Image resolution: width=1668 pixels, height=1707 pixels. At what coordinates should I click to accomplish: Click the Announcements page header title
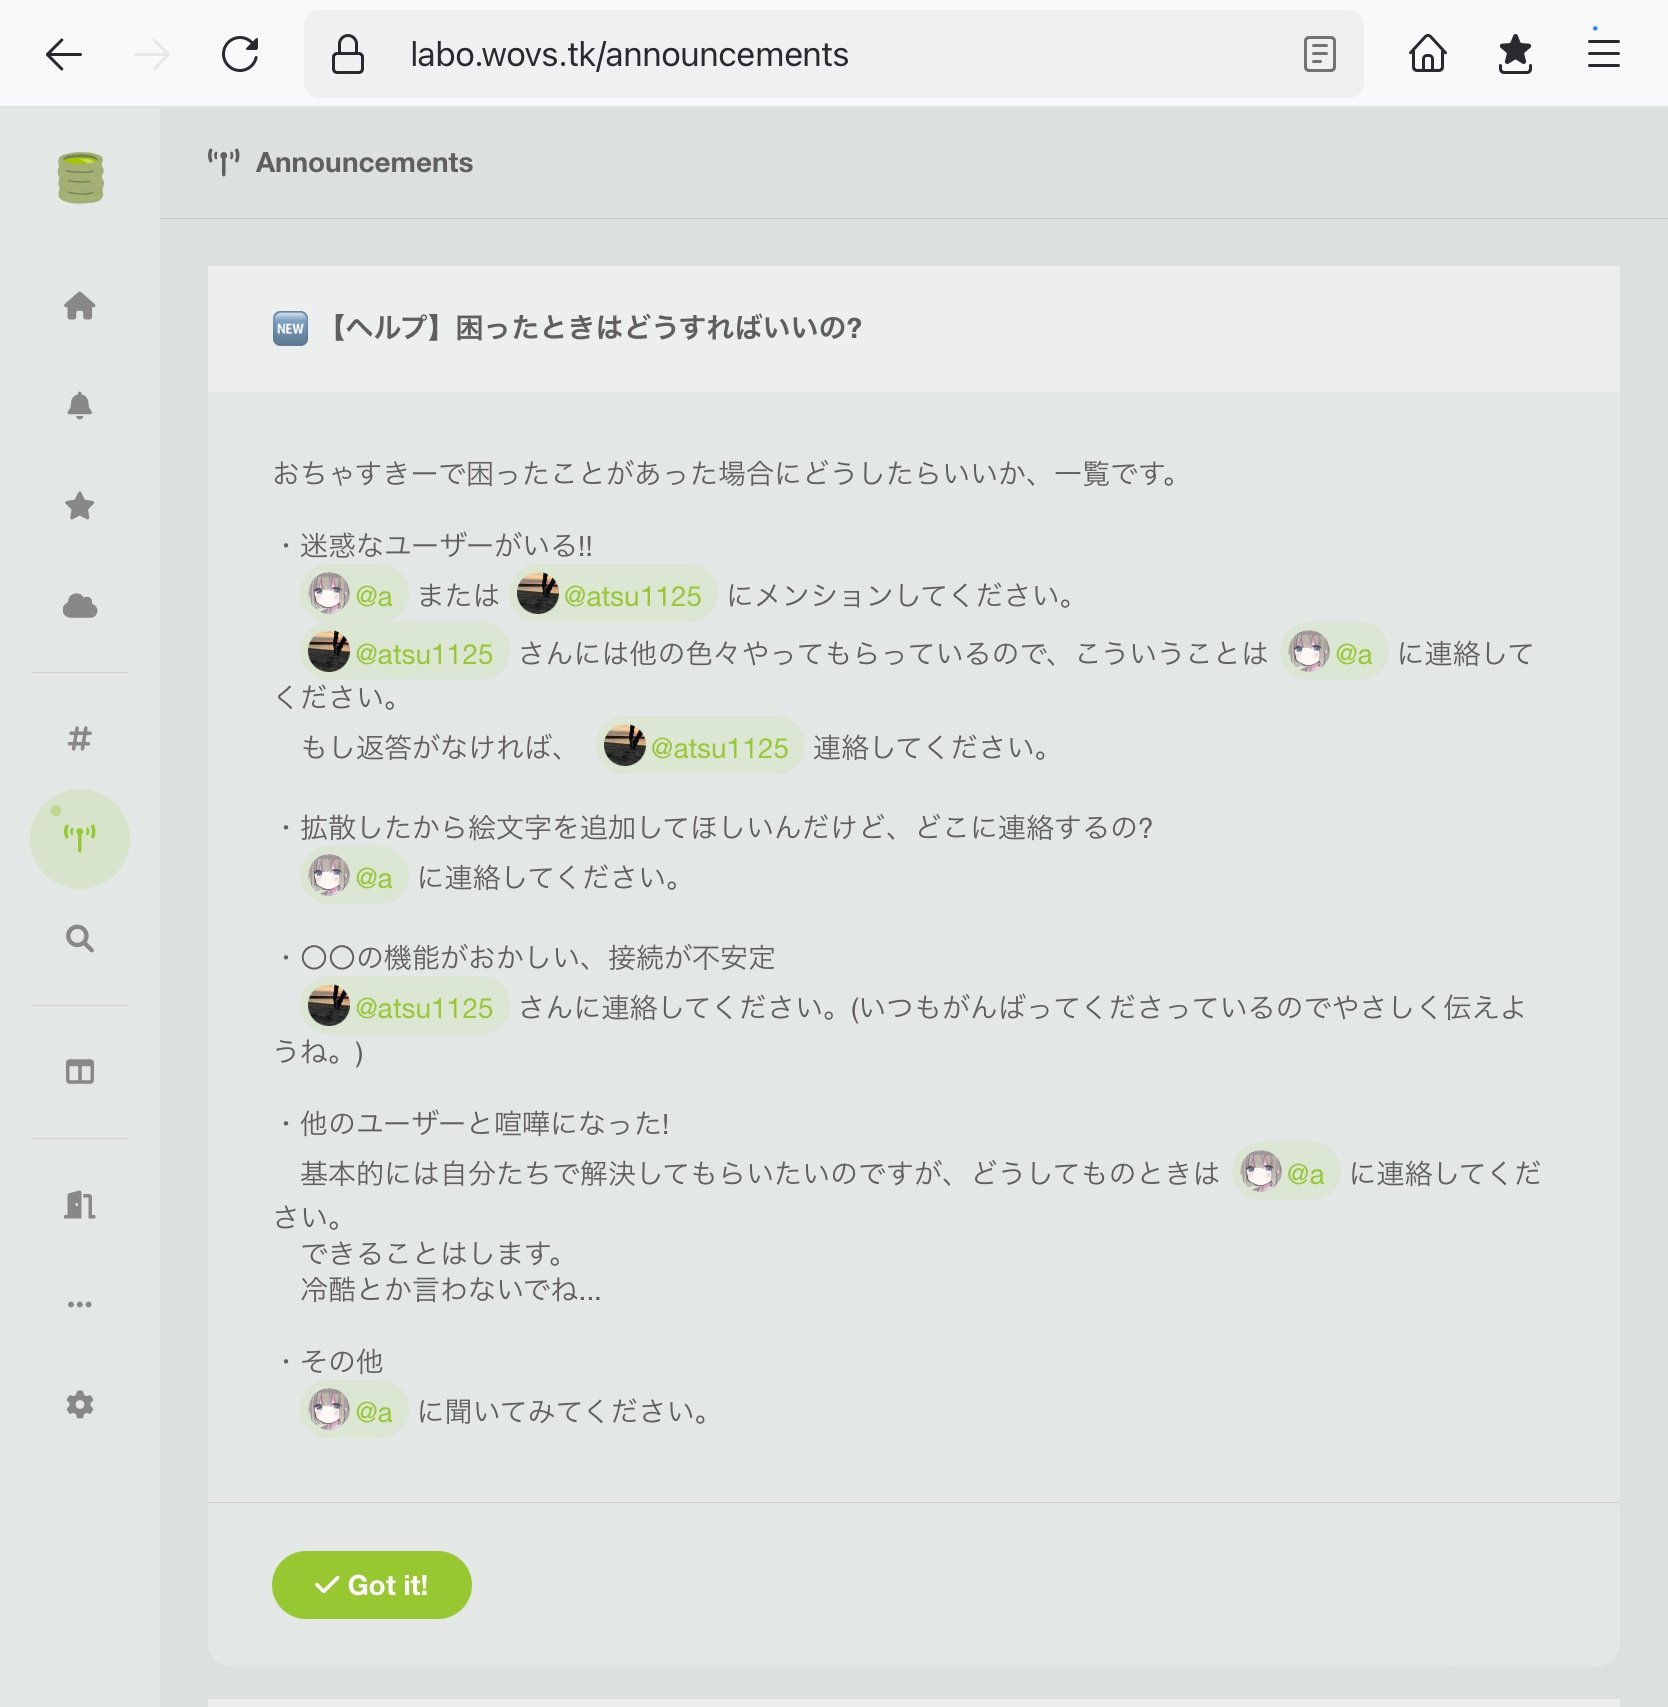(x=364, y=163)
